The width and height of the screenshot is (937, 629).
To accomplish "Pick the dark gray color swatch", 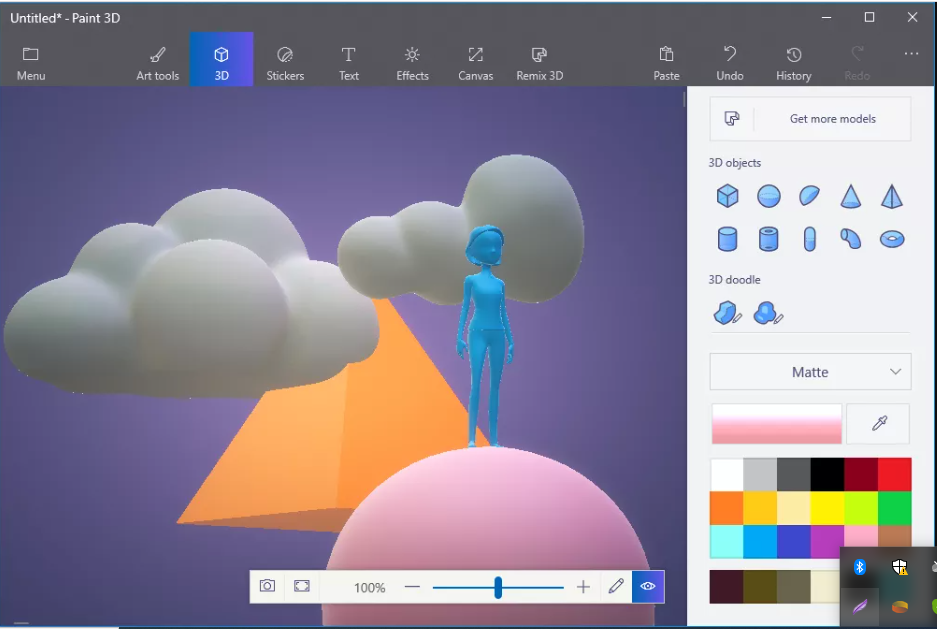I will (x=794, y=474).
